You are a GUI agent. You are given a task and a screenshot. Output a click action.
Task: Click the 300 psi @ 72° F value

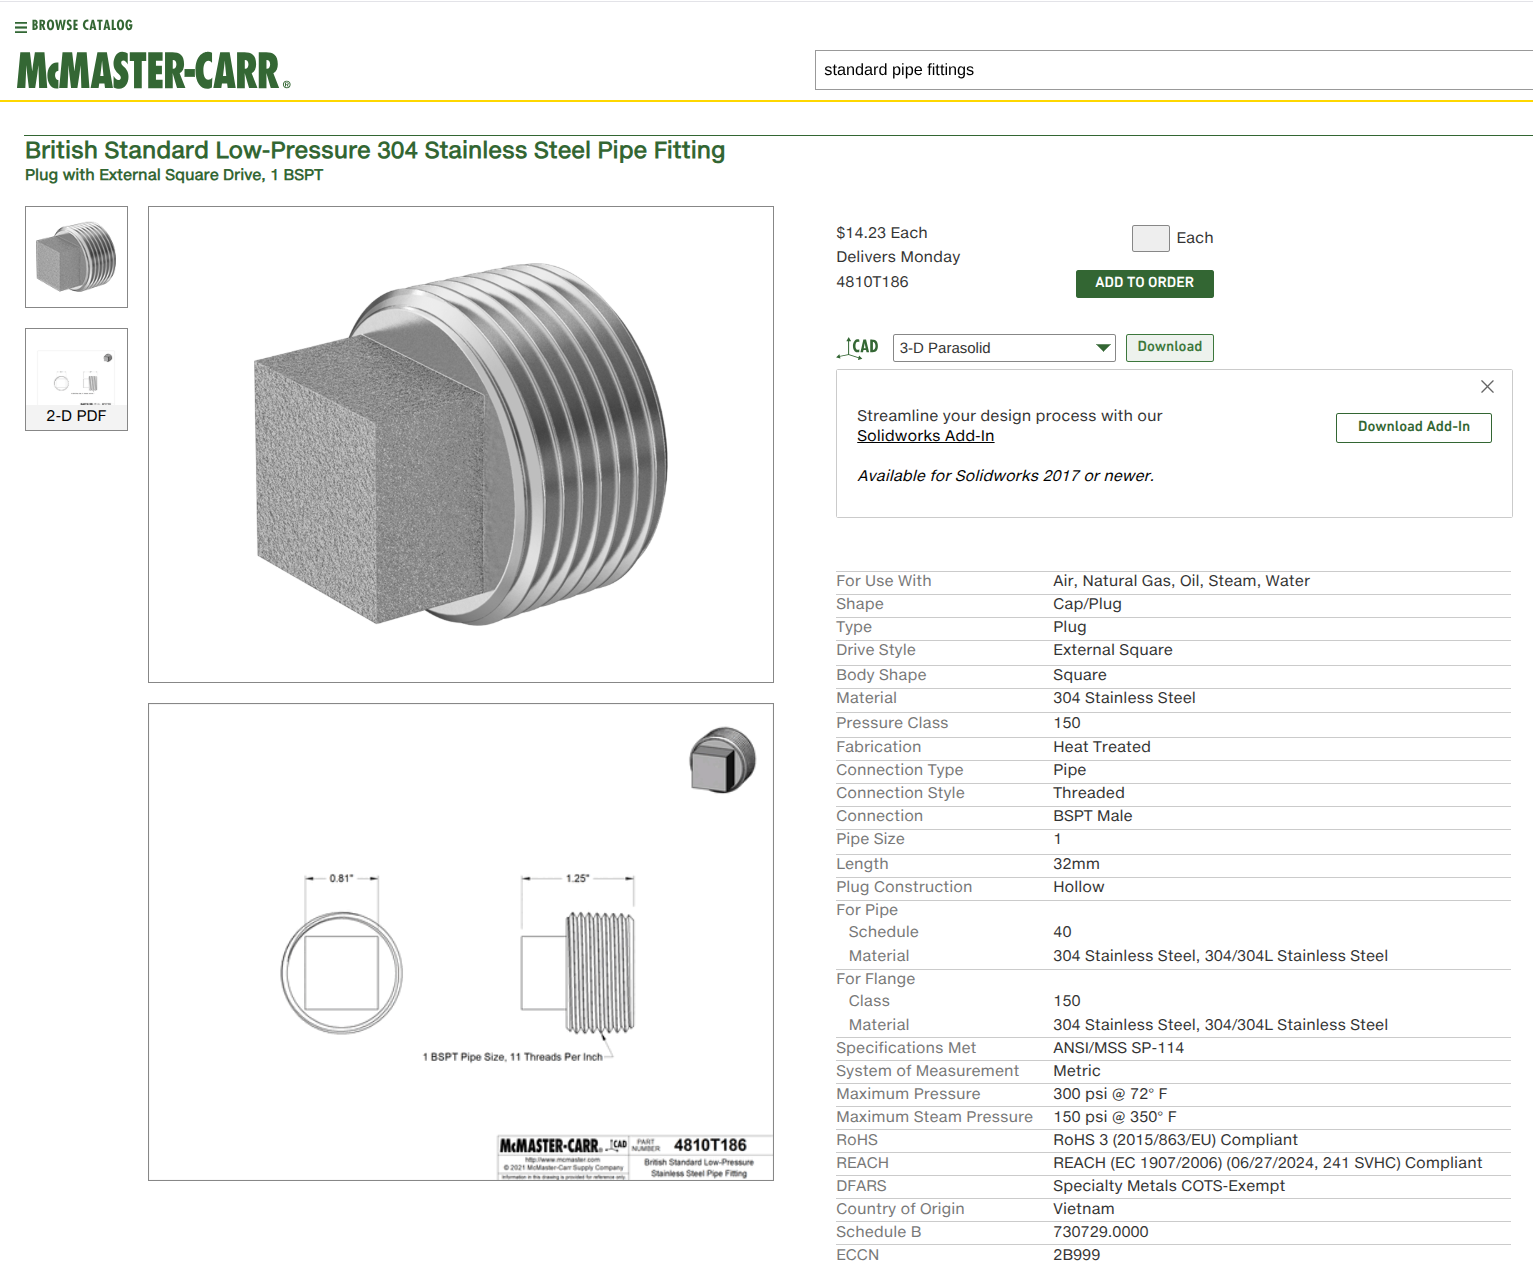coord(1110,1094)
